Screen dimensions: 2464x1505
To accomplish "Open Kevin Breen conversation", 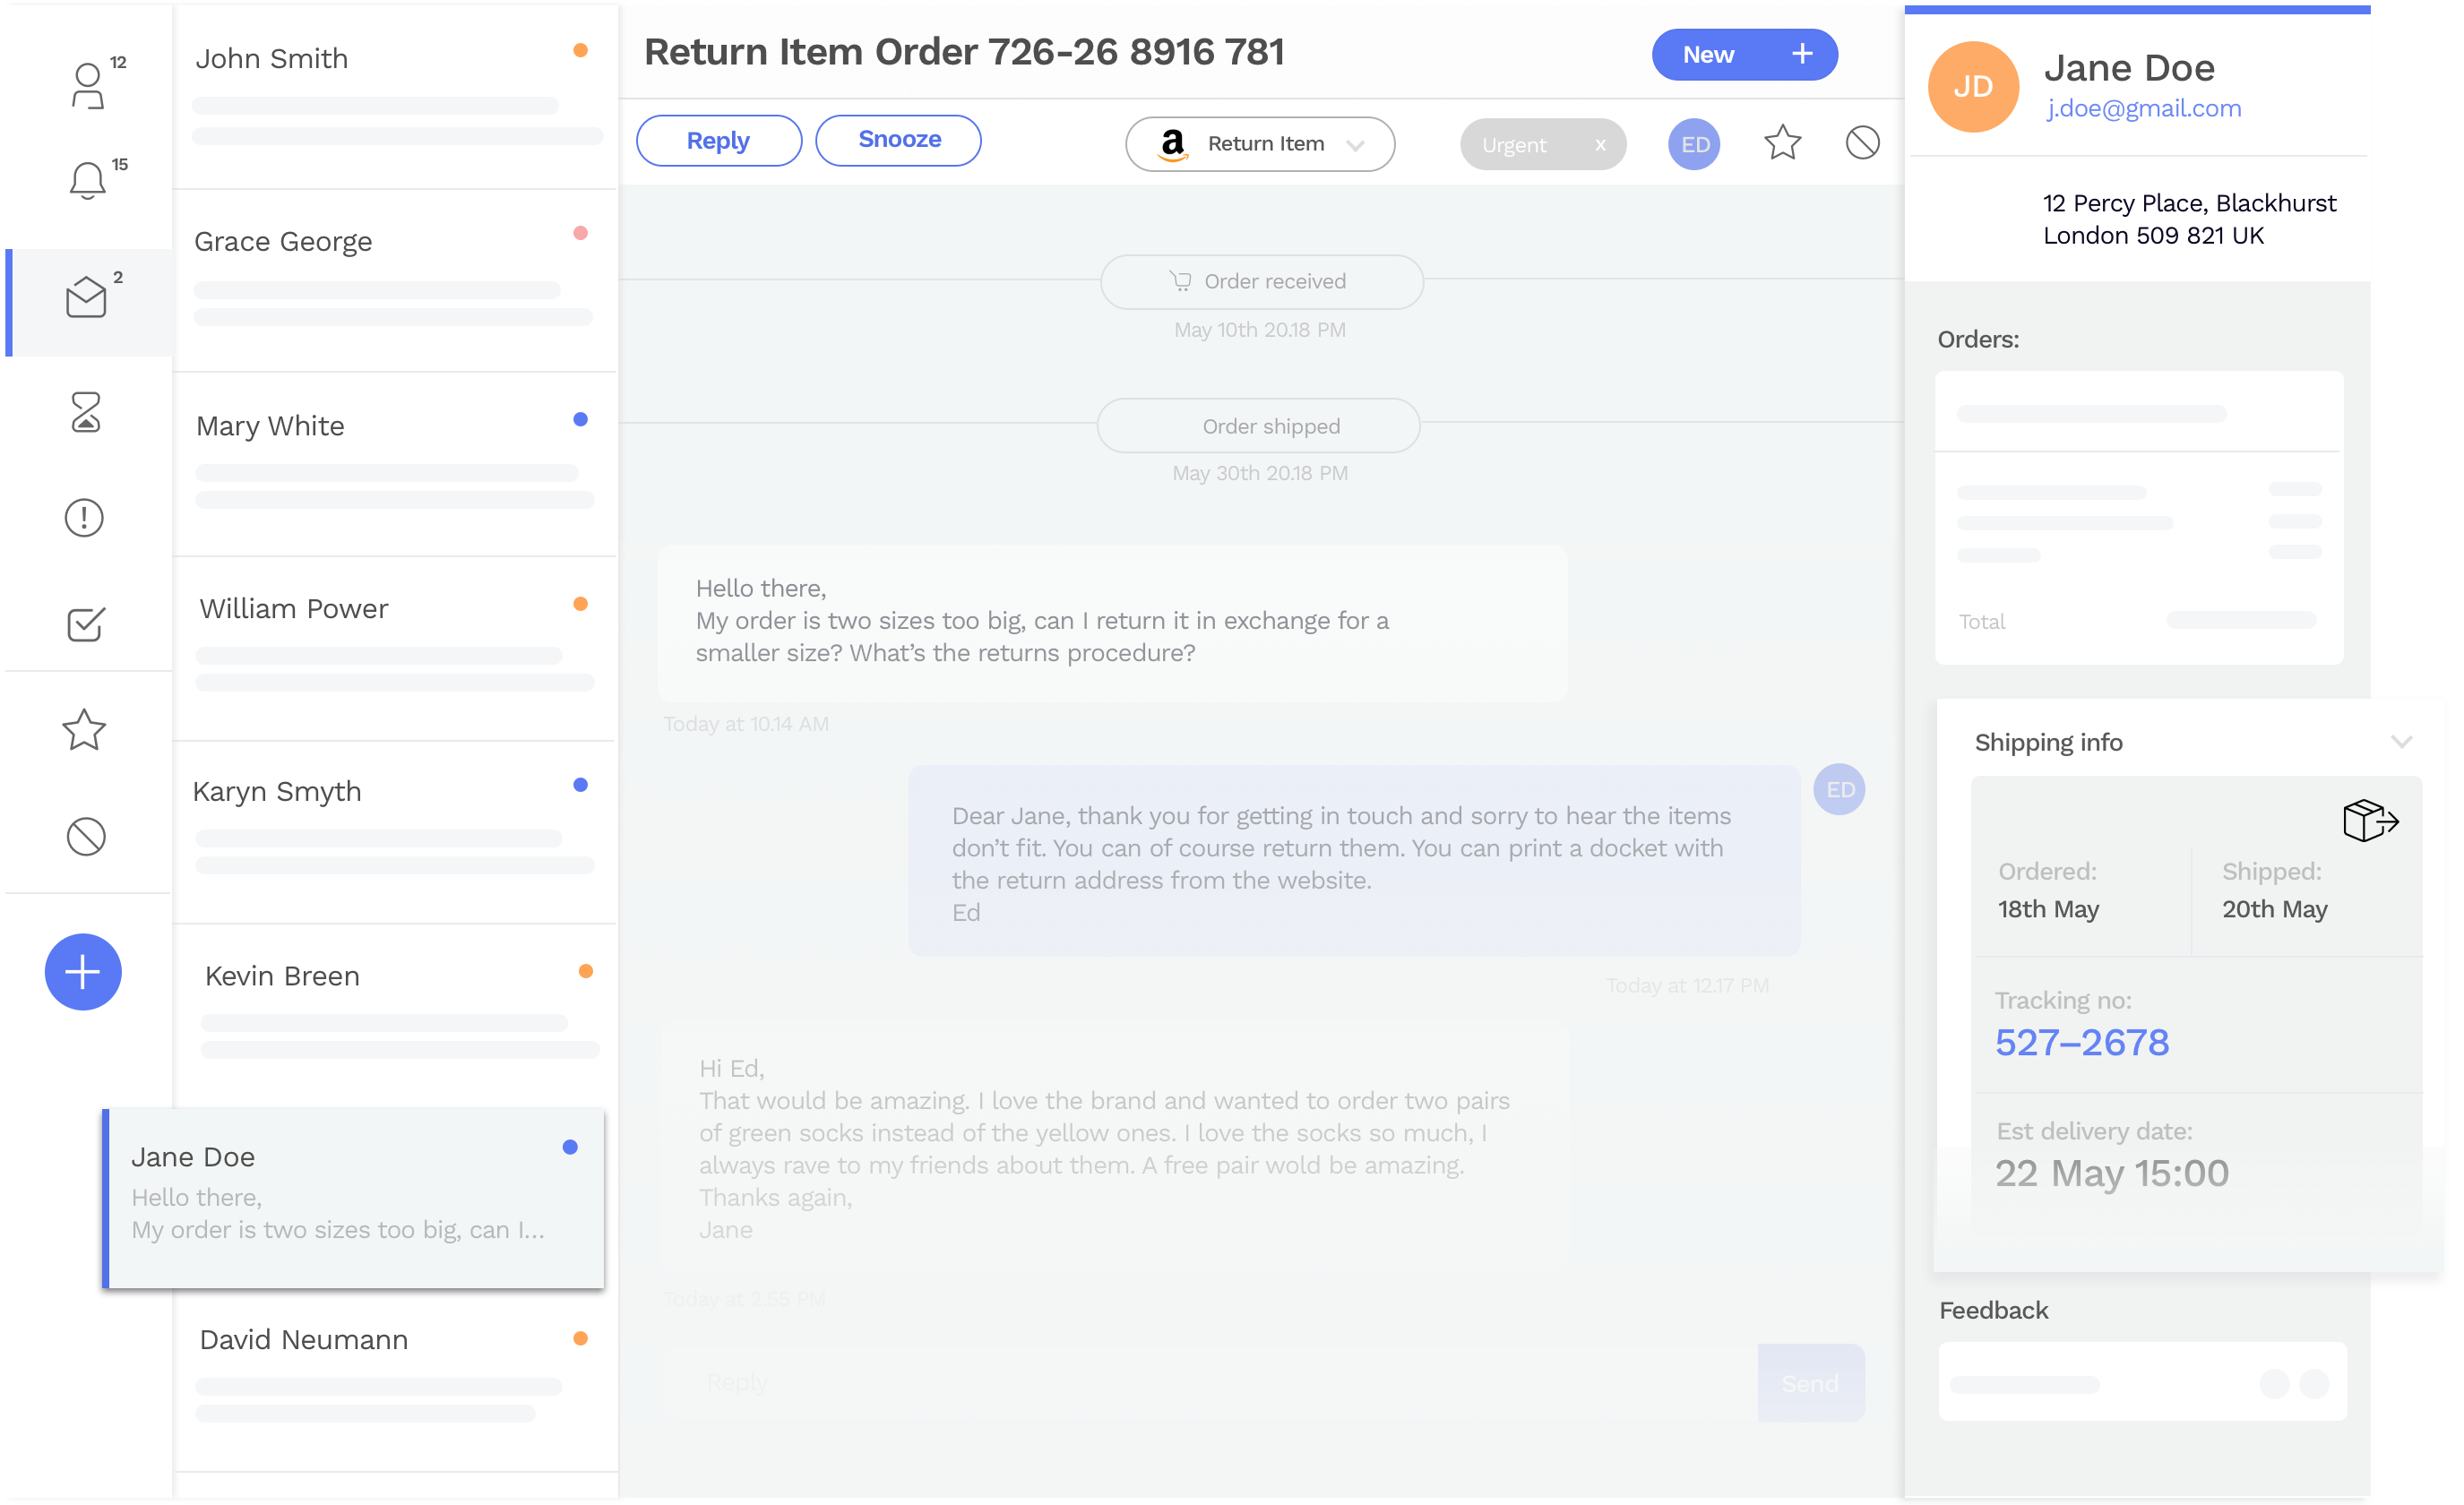I will click(396, 1017).
